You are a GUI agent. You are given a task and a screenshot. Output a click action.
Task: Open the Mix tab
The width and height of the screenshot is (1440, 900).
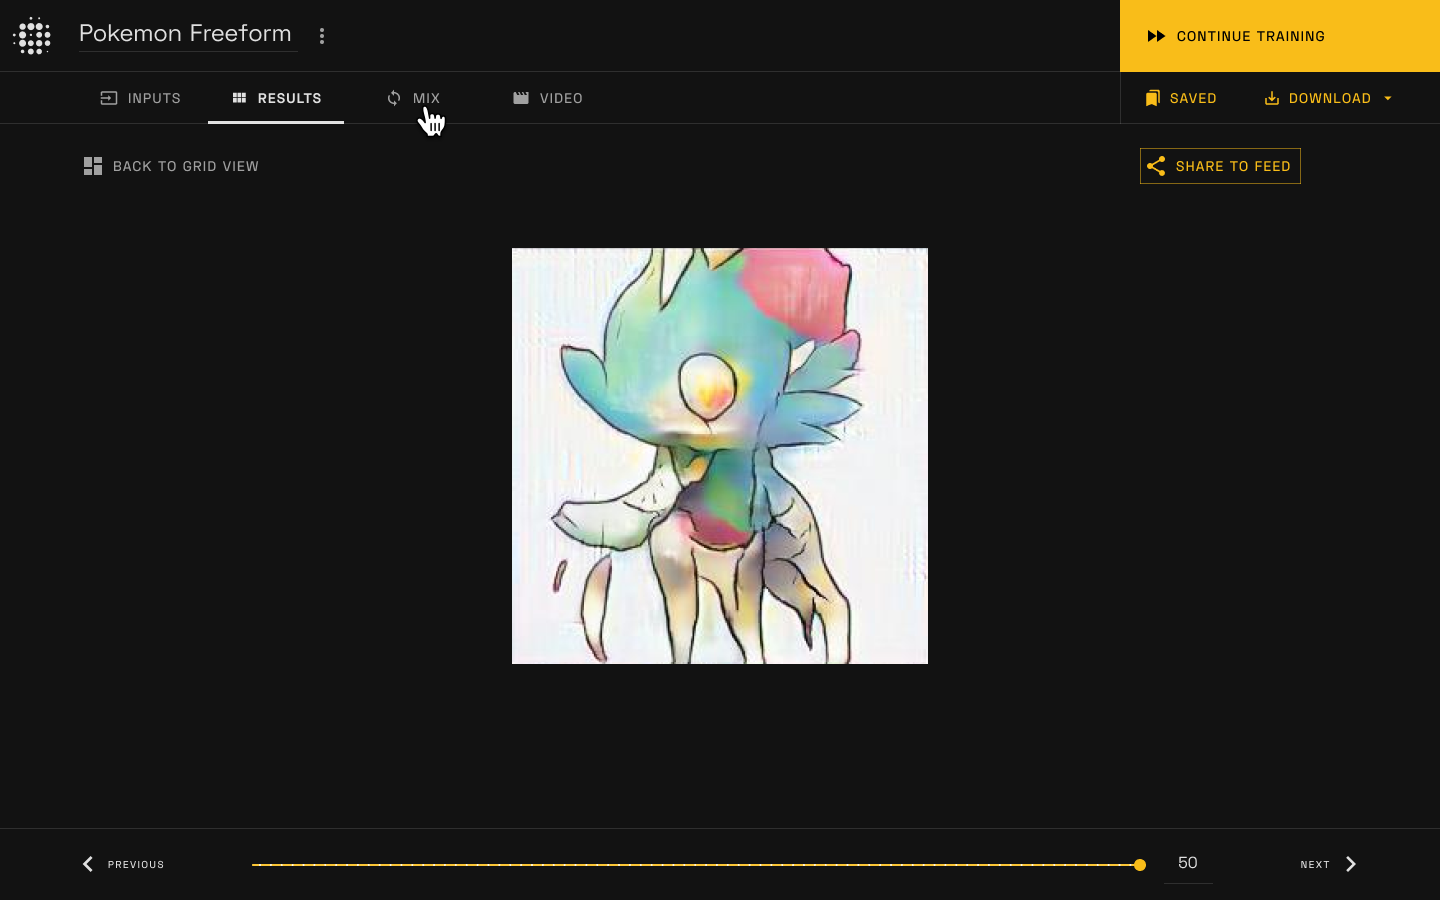click(413, 98)
